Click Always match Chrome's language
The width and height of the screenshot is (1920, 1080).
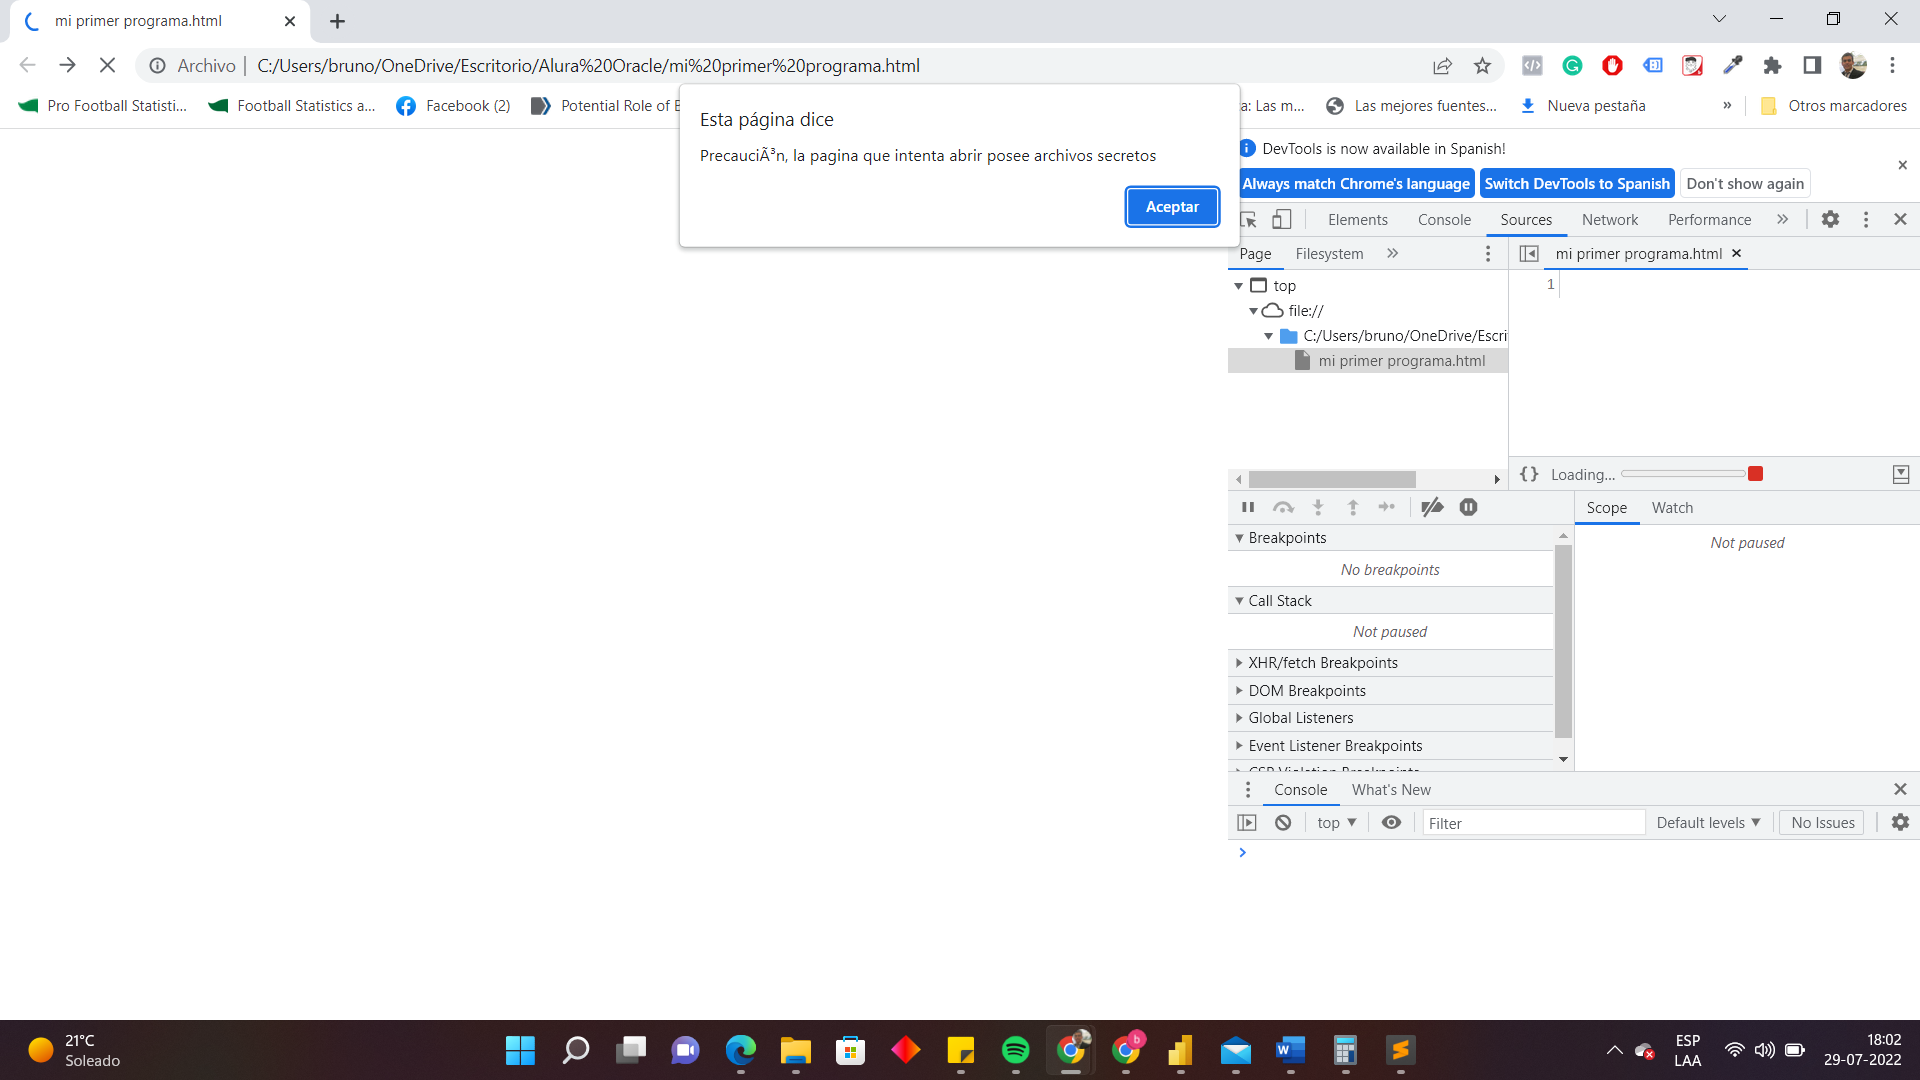[1356, 184]
